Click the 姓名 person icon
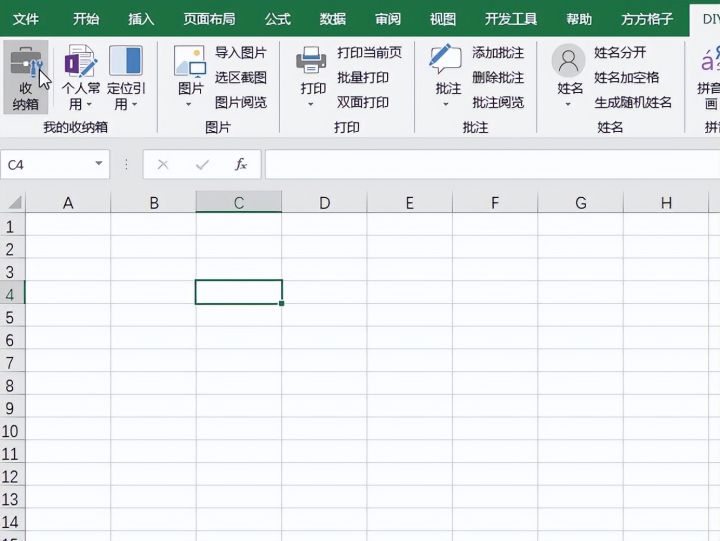This screenshot has width=720, height=541. 568,60
